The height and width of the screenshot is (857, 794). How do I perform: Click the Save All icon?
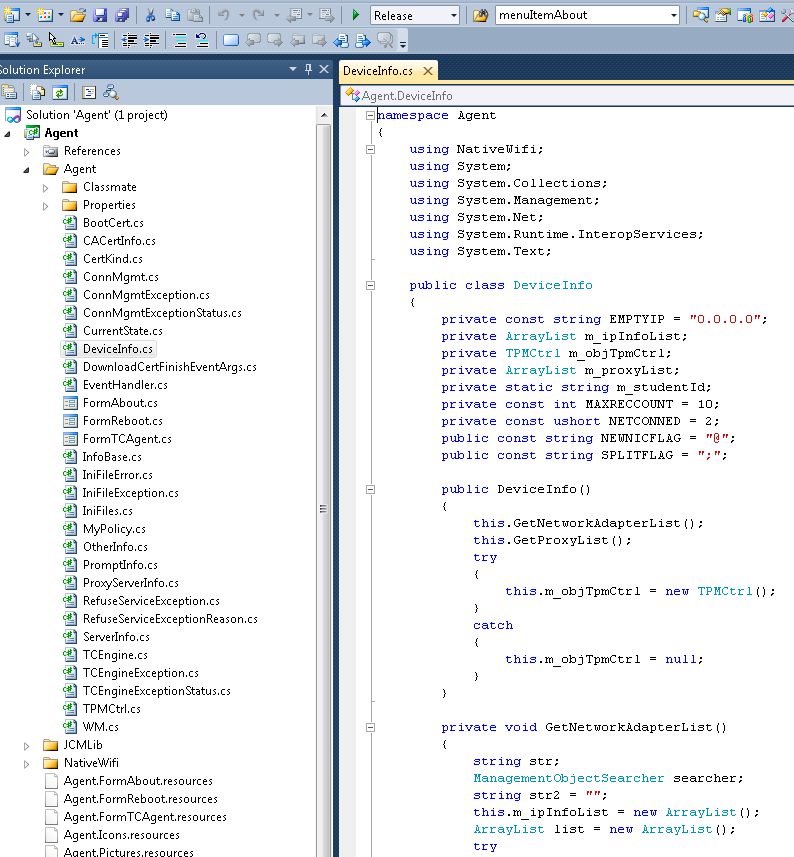(121, 15)
